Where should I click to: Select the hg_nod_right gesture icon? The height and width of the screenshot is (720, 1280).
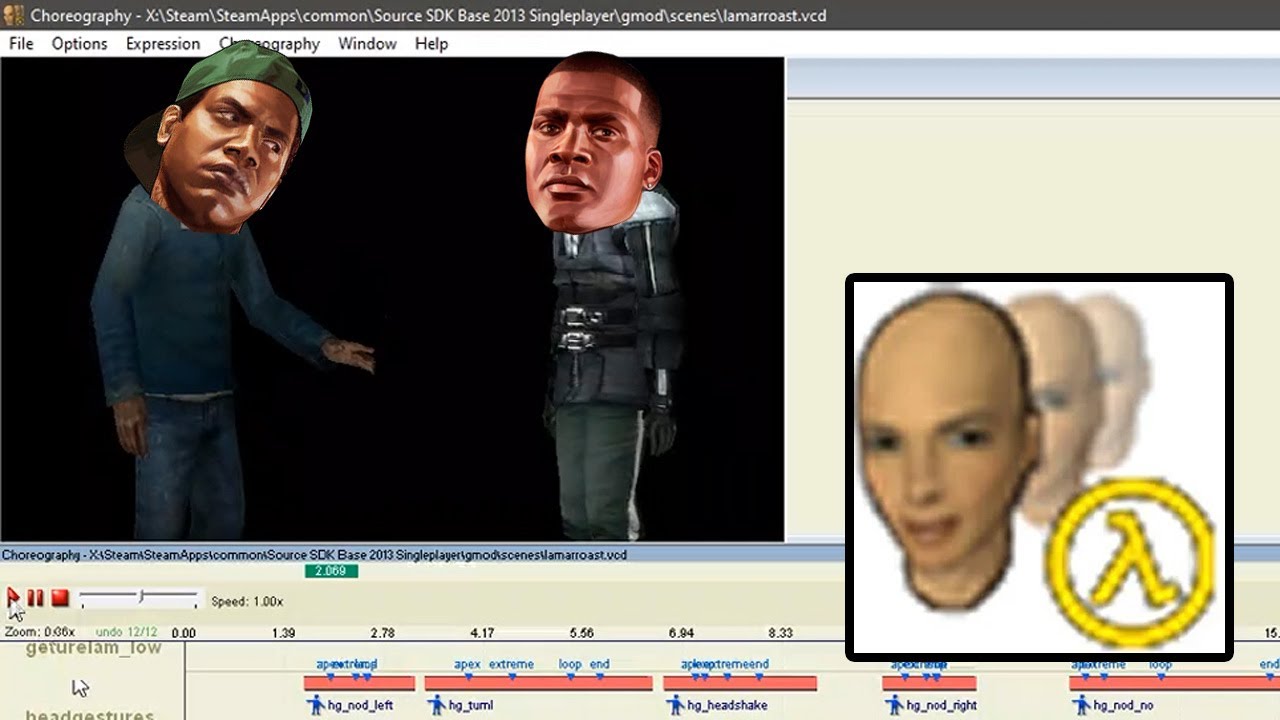(x=894, y=705)
